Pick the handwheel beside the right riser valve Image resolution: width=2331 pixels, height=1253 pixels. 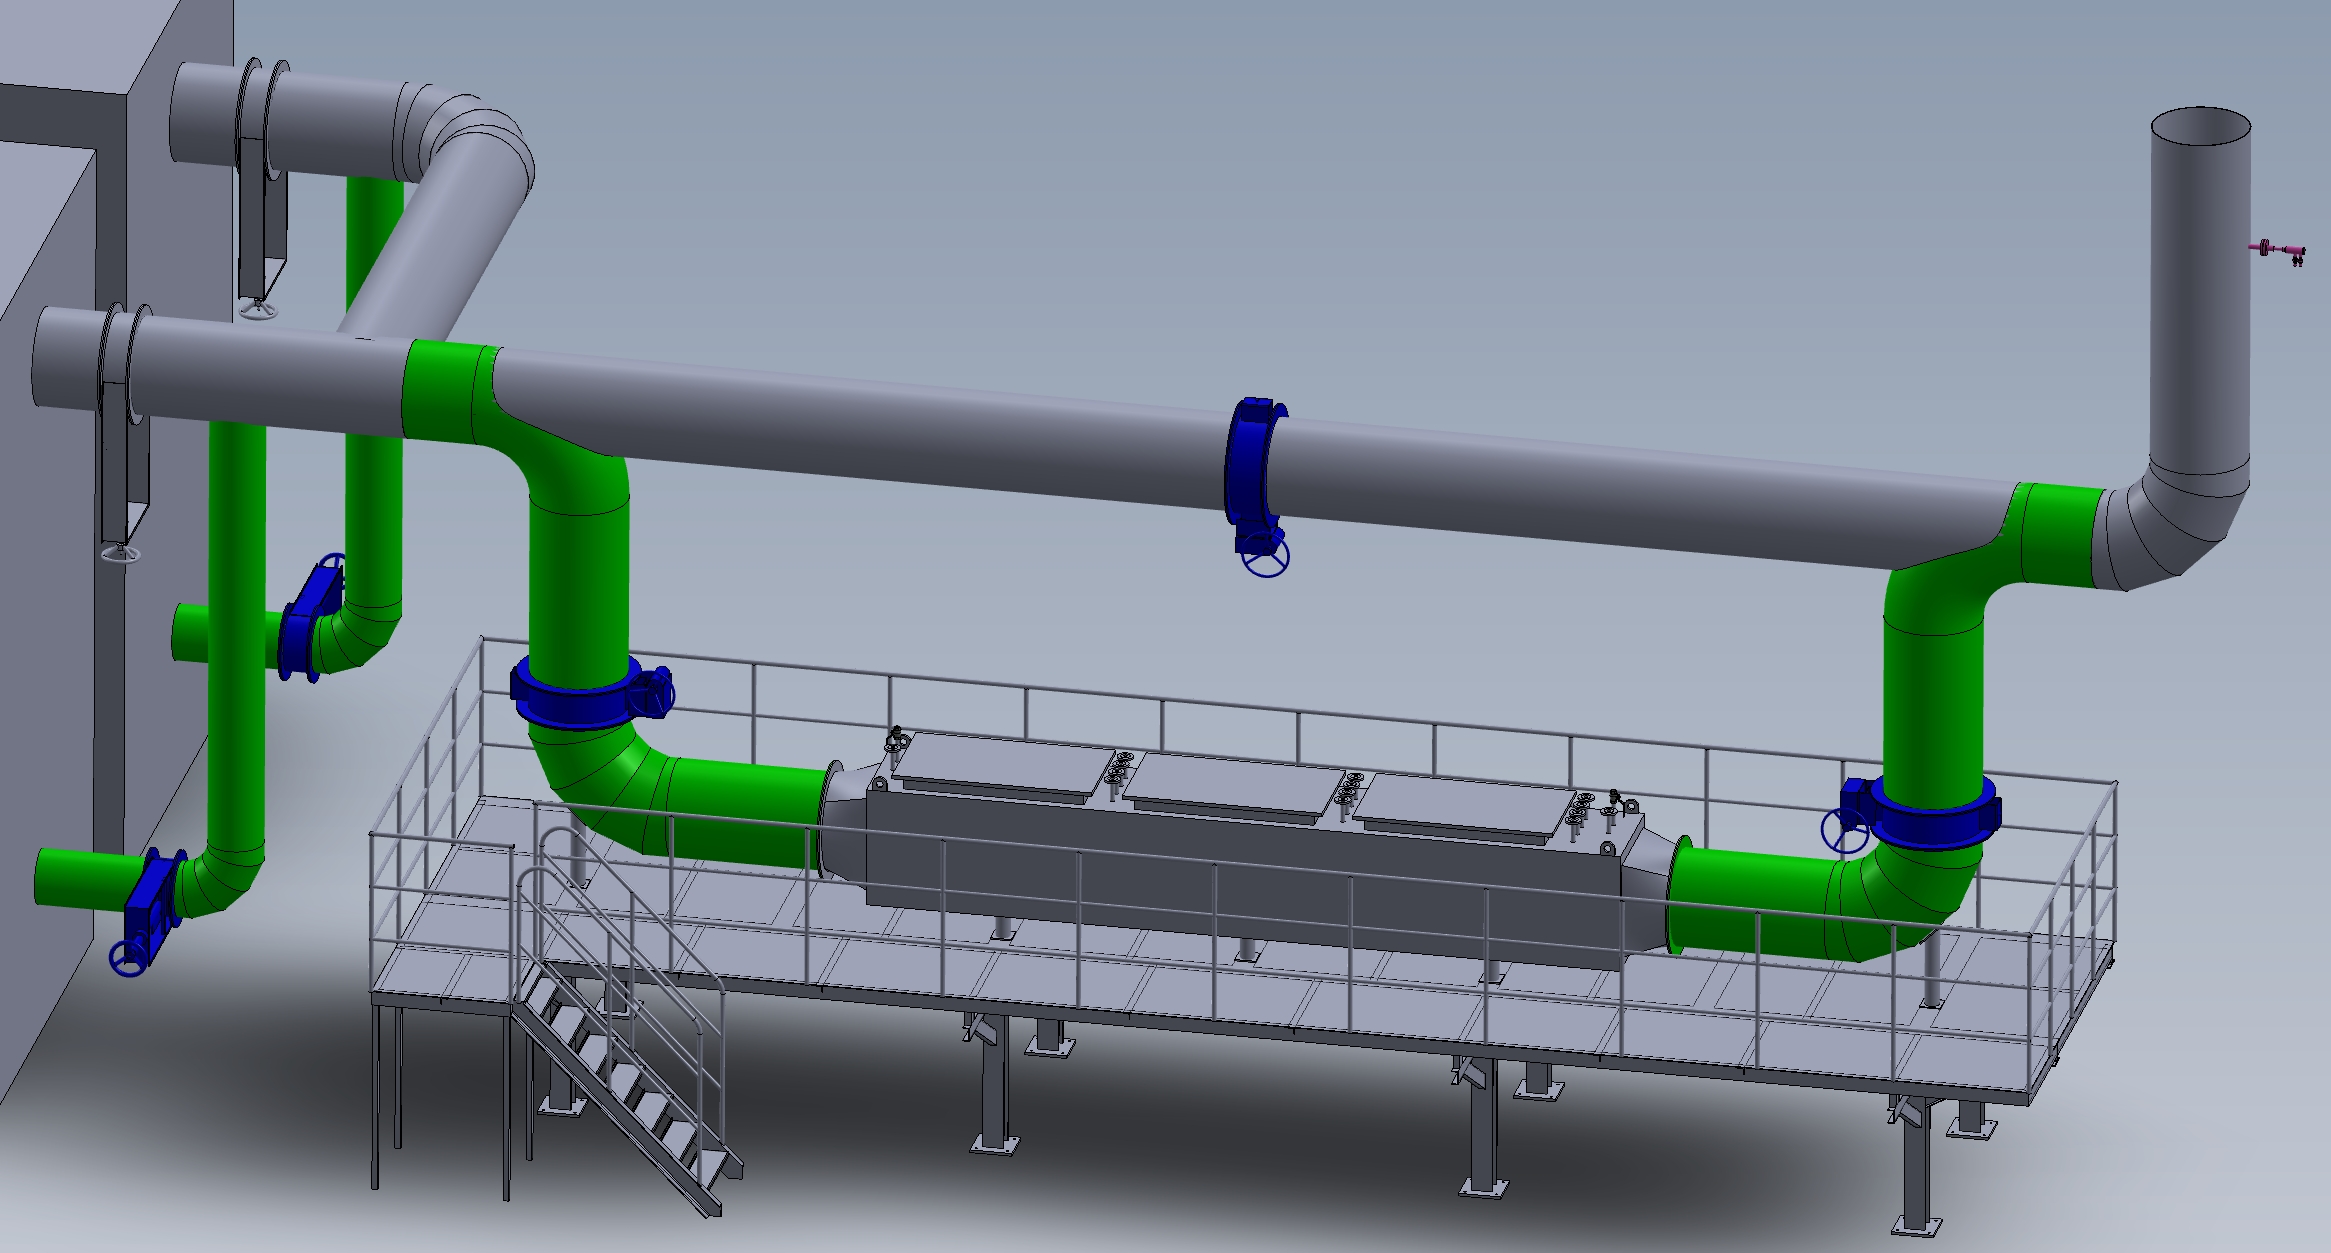(x=1844, y=830)
